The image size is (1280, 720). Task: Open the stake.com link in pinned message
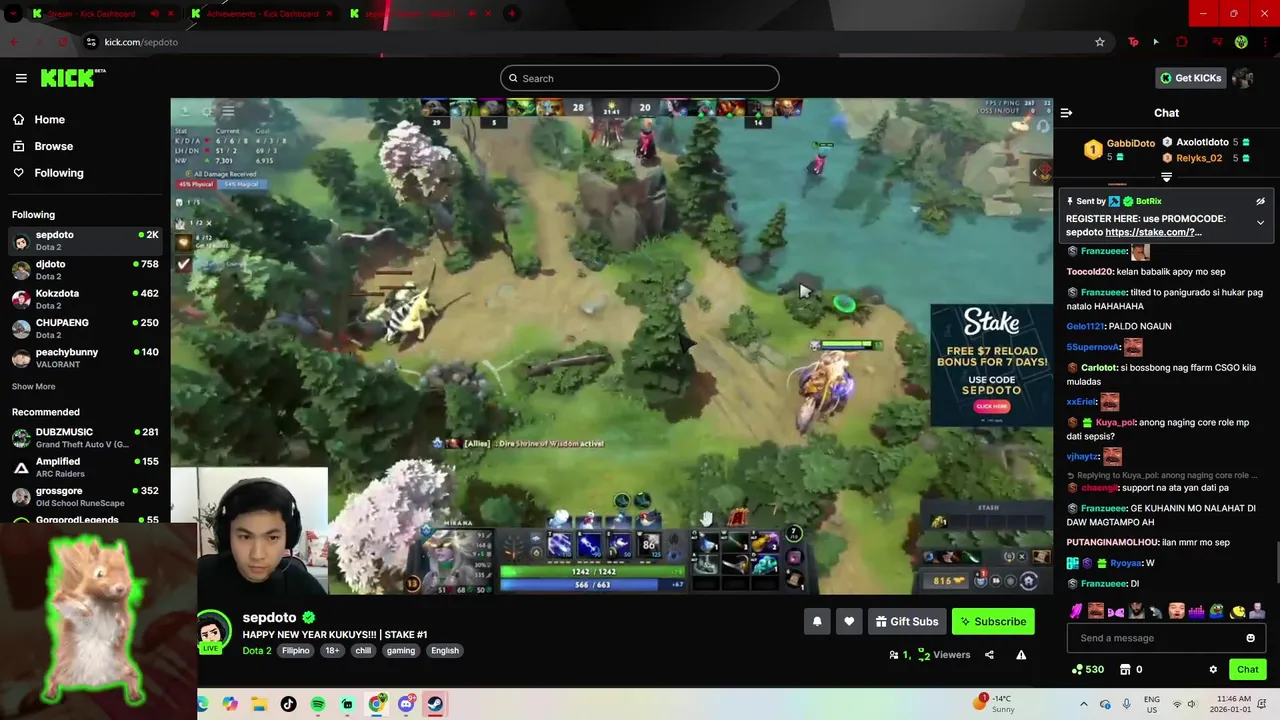pyautogui.click(x=1153, y=232)
